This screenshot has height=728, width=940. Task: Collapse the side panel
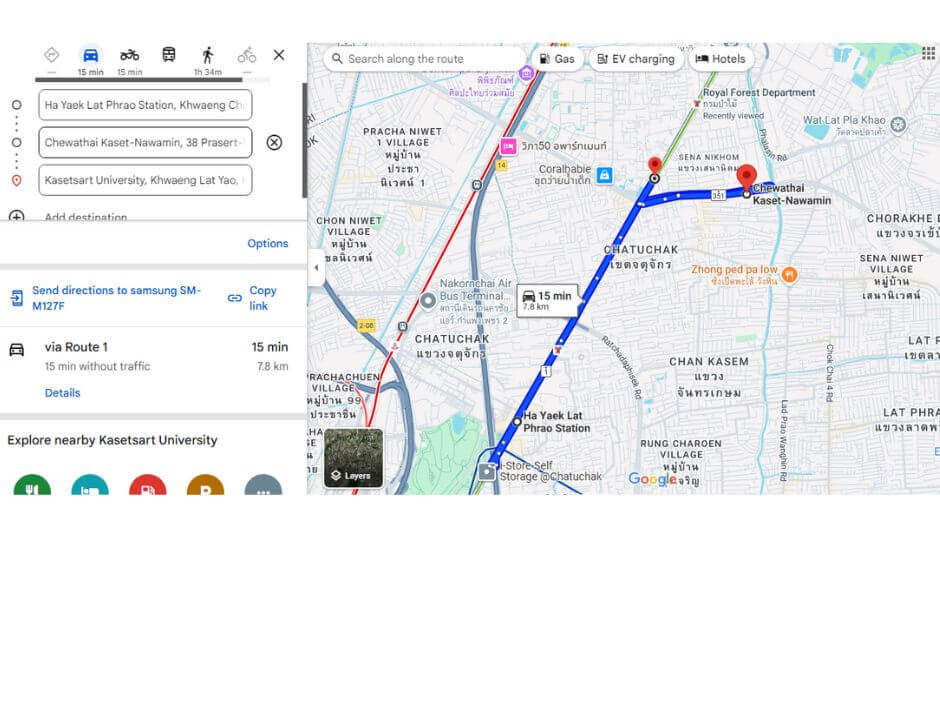pos(317,268)
